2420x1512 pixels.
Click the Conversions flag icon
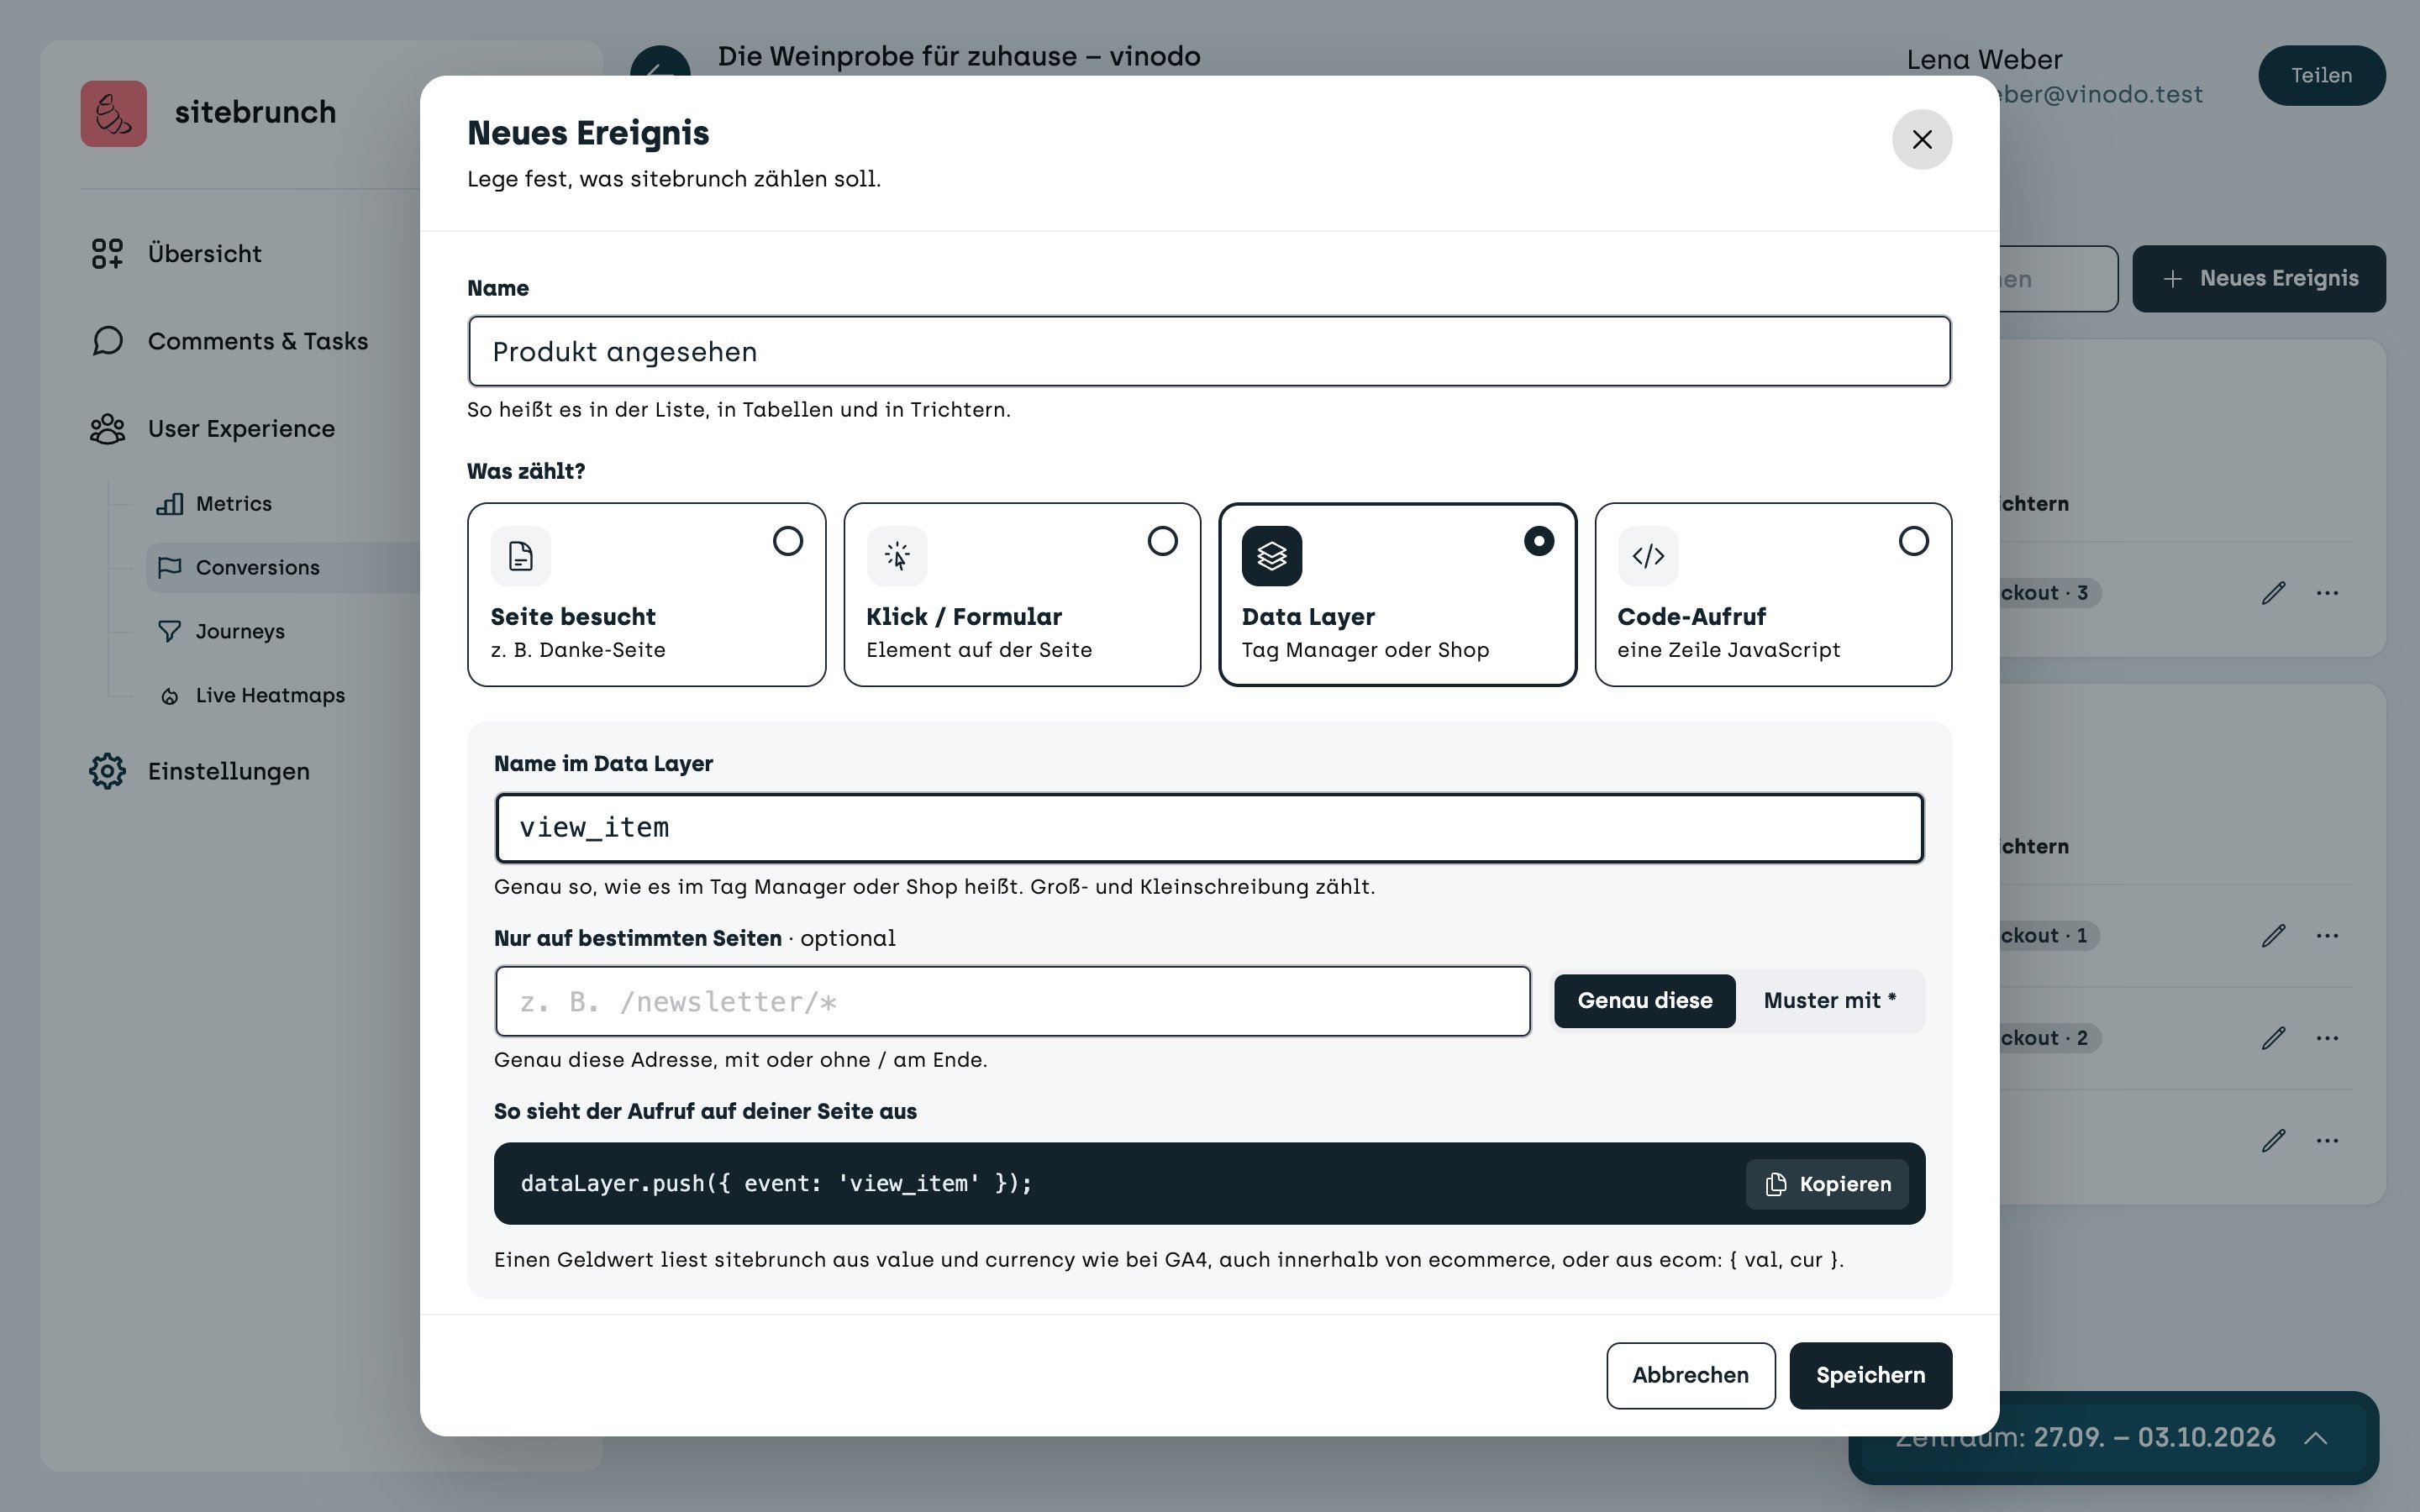pyautogui.click(x=169, y=567)
